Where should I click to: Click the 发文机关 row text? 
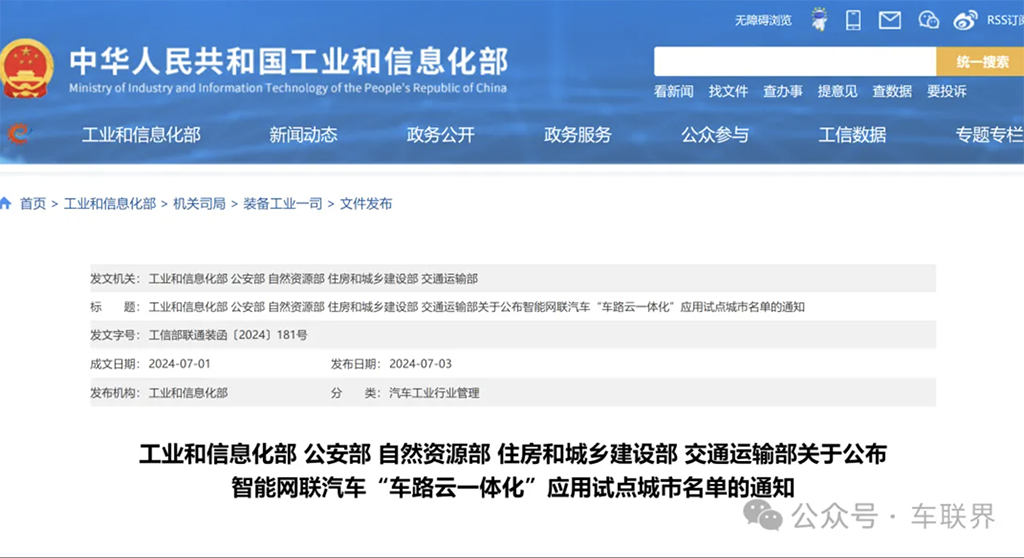point(313,279)
